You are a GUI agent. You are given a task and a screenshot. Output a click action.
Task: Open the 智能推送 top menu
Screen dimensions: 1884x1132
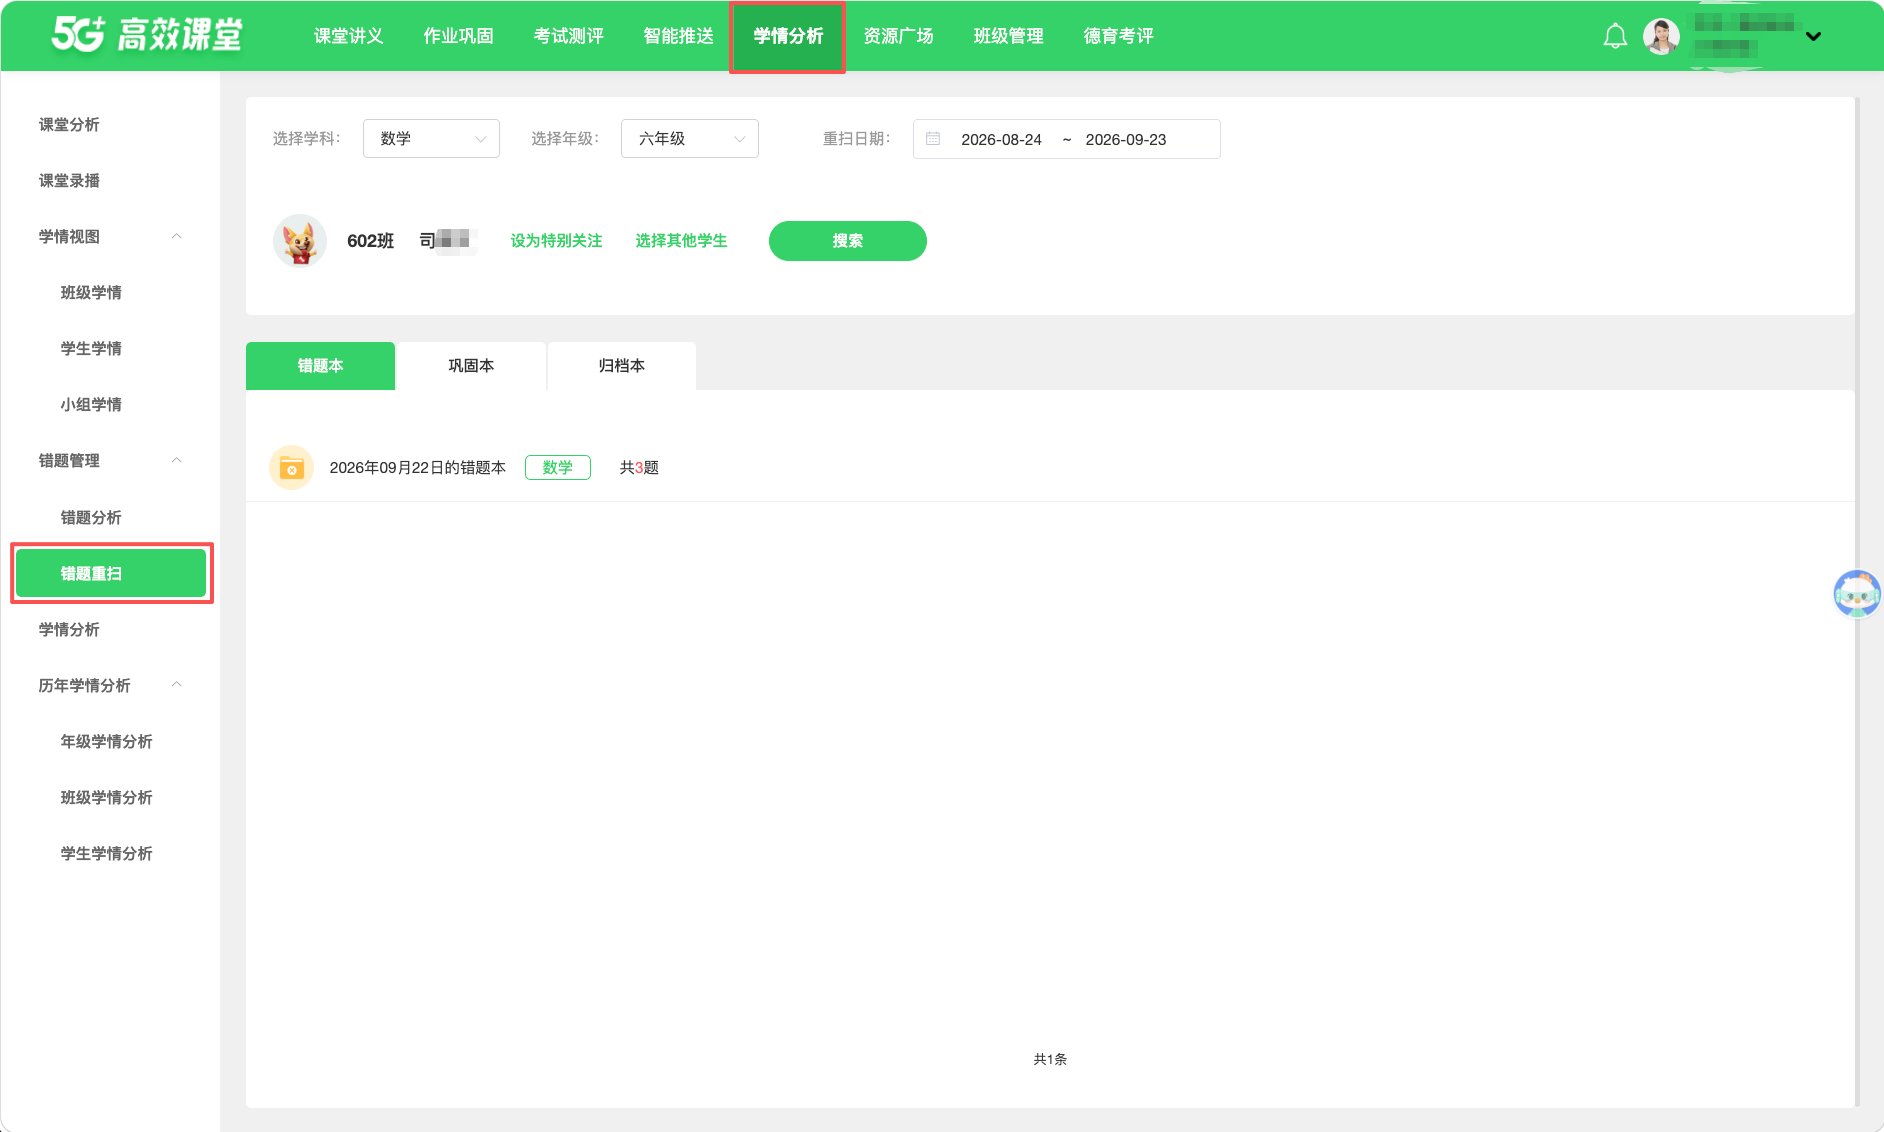point(679,36)
